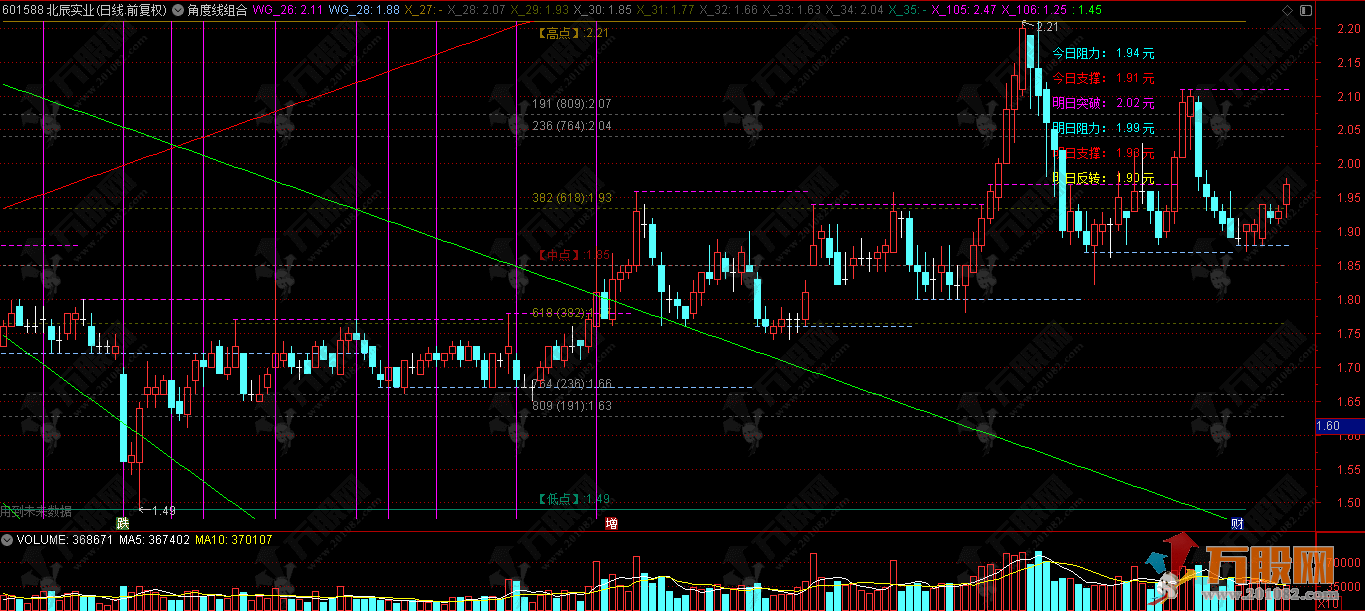The image size is (1365, 611).
Task: Click the 跌 event marker icon
Action: (122, 523)
